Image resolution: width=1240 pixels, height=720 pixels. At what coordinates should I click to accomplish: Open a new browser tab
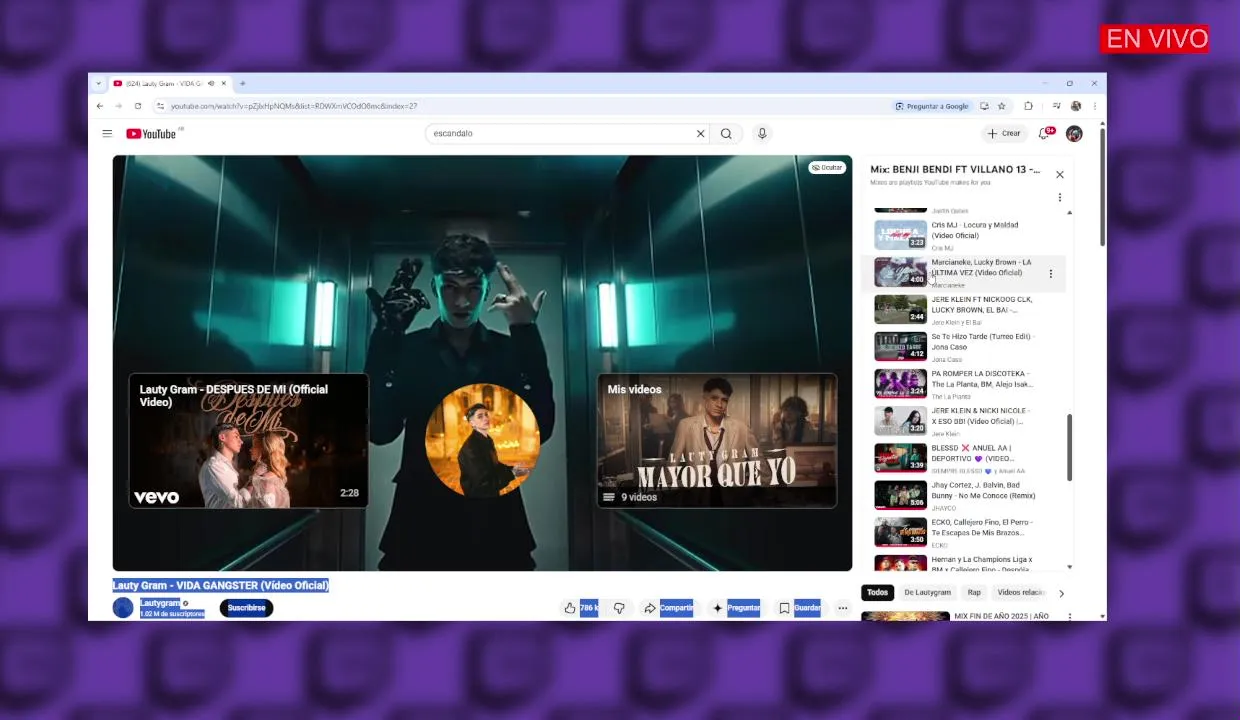pyautogui.click(x=242, y=83)
